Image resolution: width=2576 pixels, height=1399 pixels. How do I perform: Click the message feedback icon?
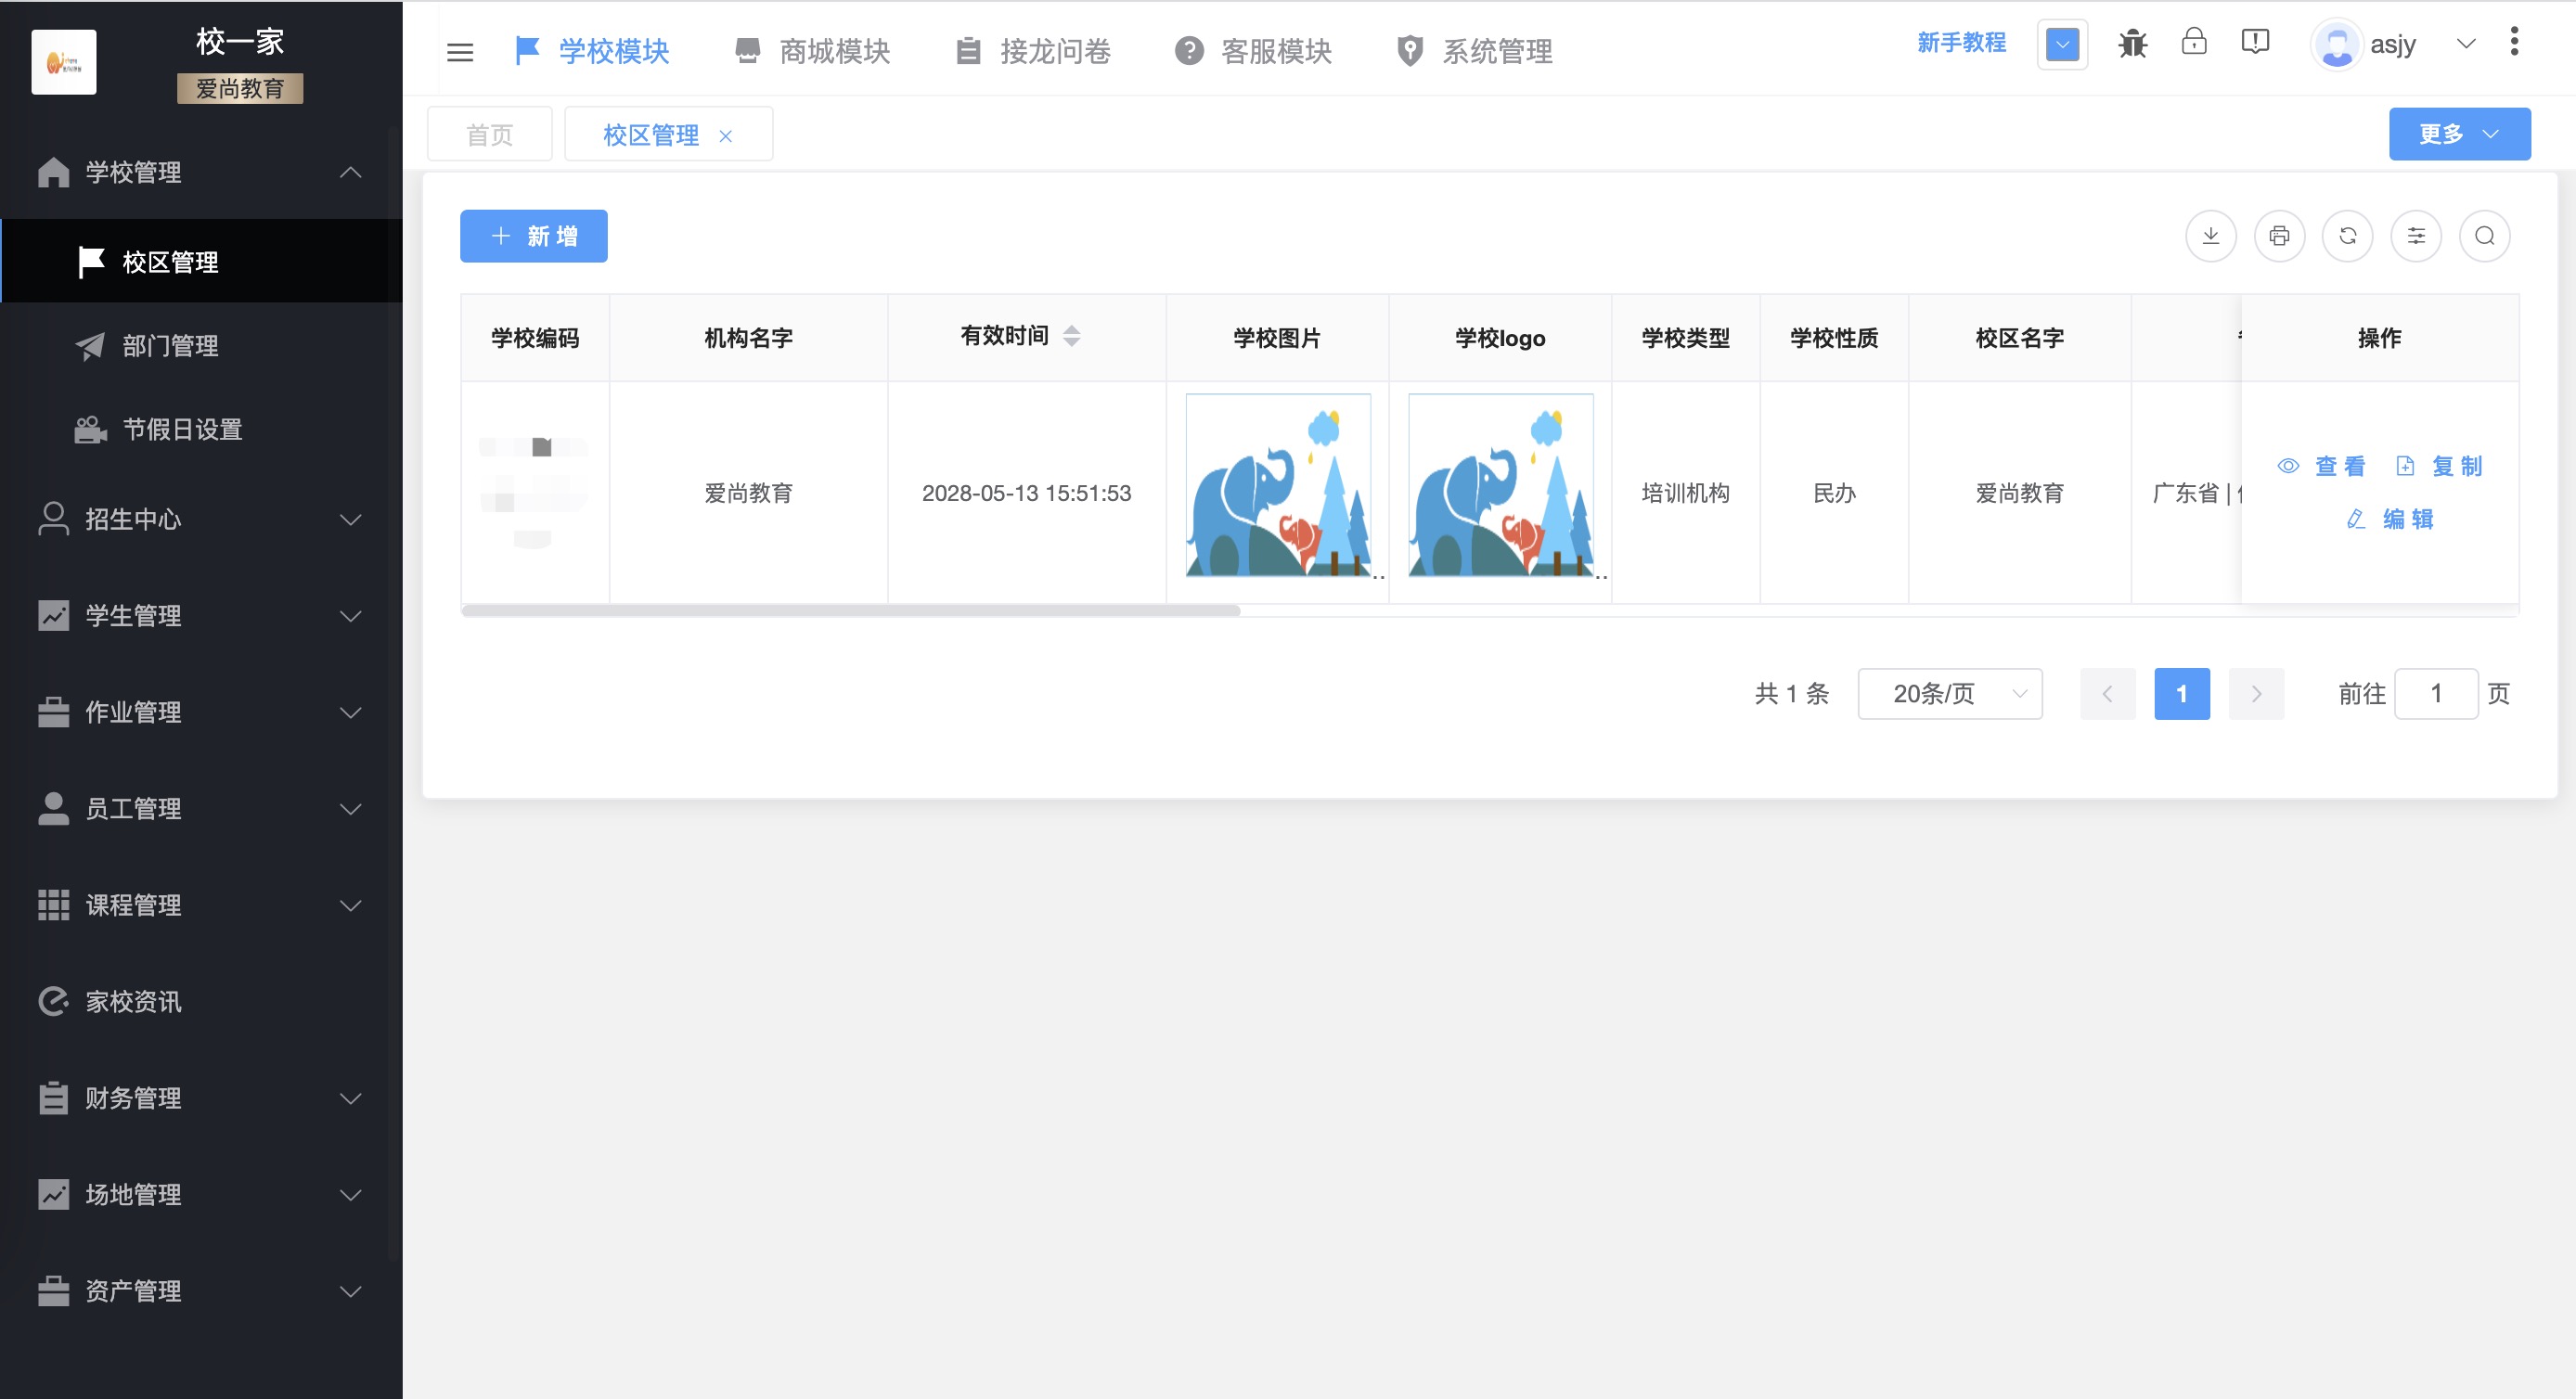tap(2256, 43)
